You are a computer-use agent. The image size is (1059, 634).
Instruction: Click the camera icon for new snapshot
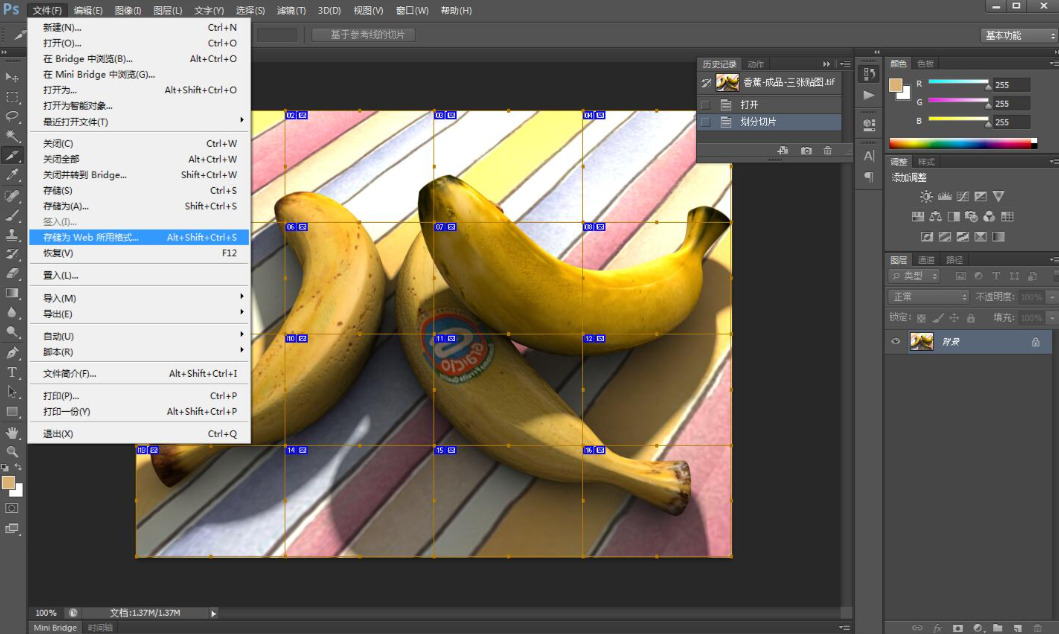pos(805,150)
